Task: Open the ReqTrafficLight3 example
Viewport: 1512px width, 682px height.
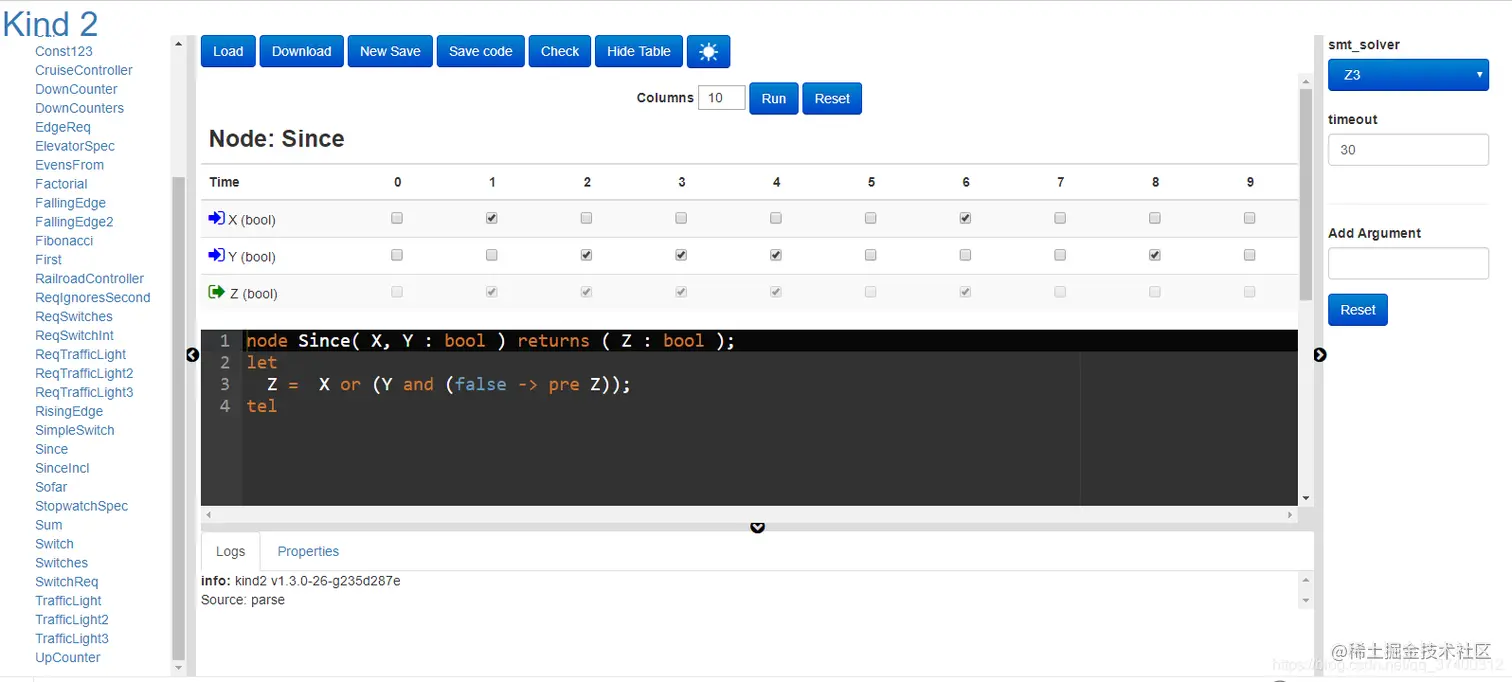Action: pyautogui.click(x=84, y=392)
